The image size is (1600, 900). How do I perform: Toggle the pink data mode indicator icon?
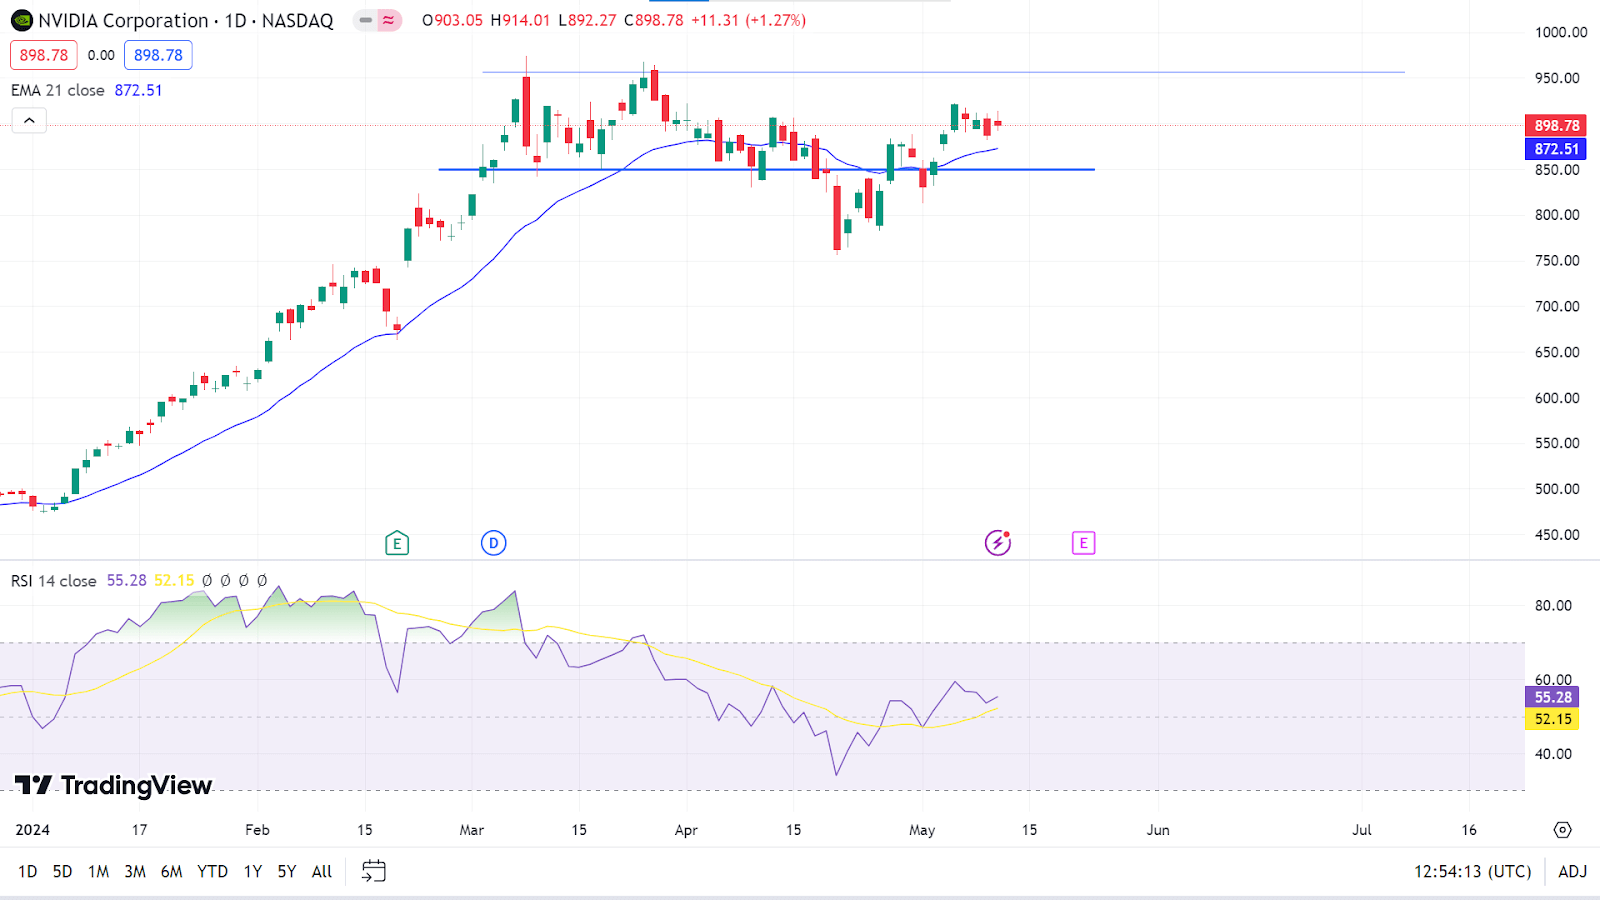coord(389,20)
